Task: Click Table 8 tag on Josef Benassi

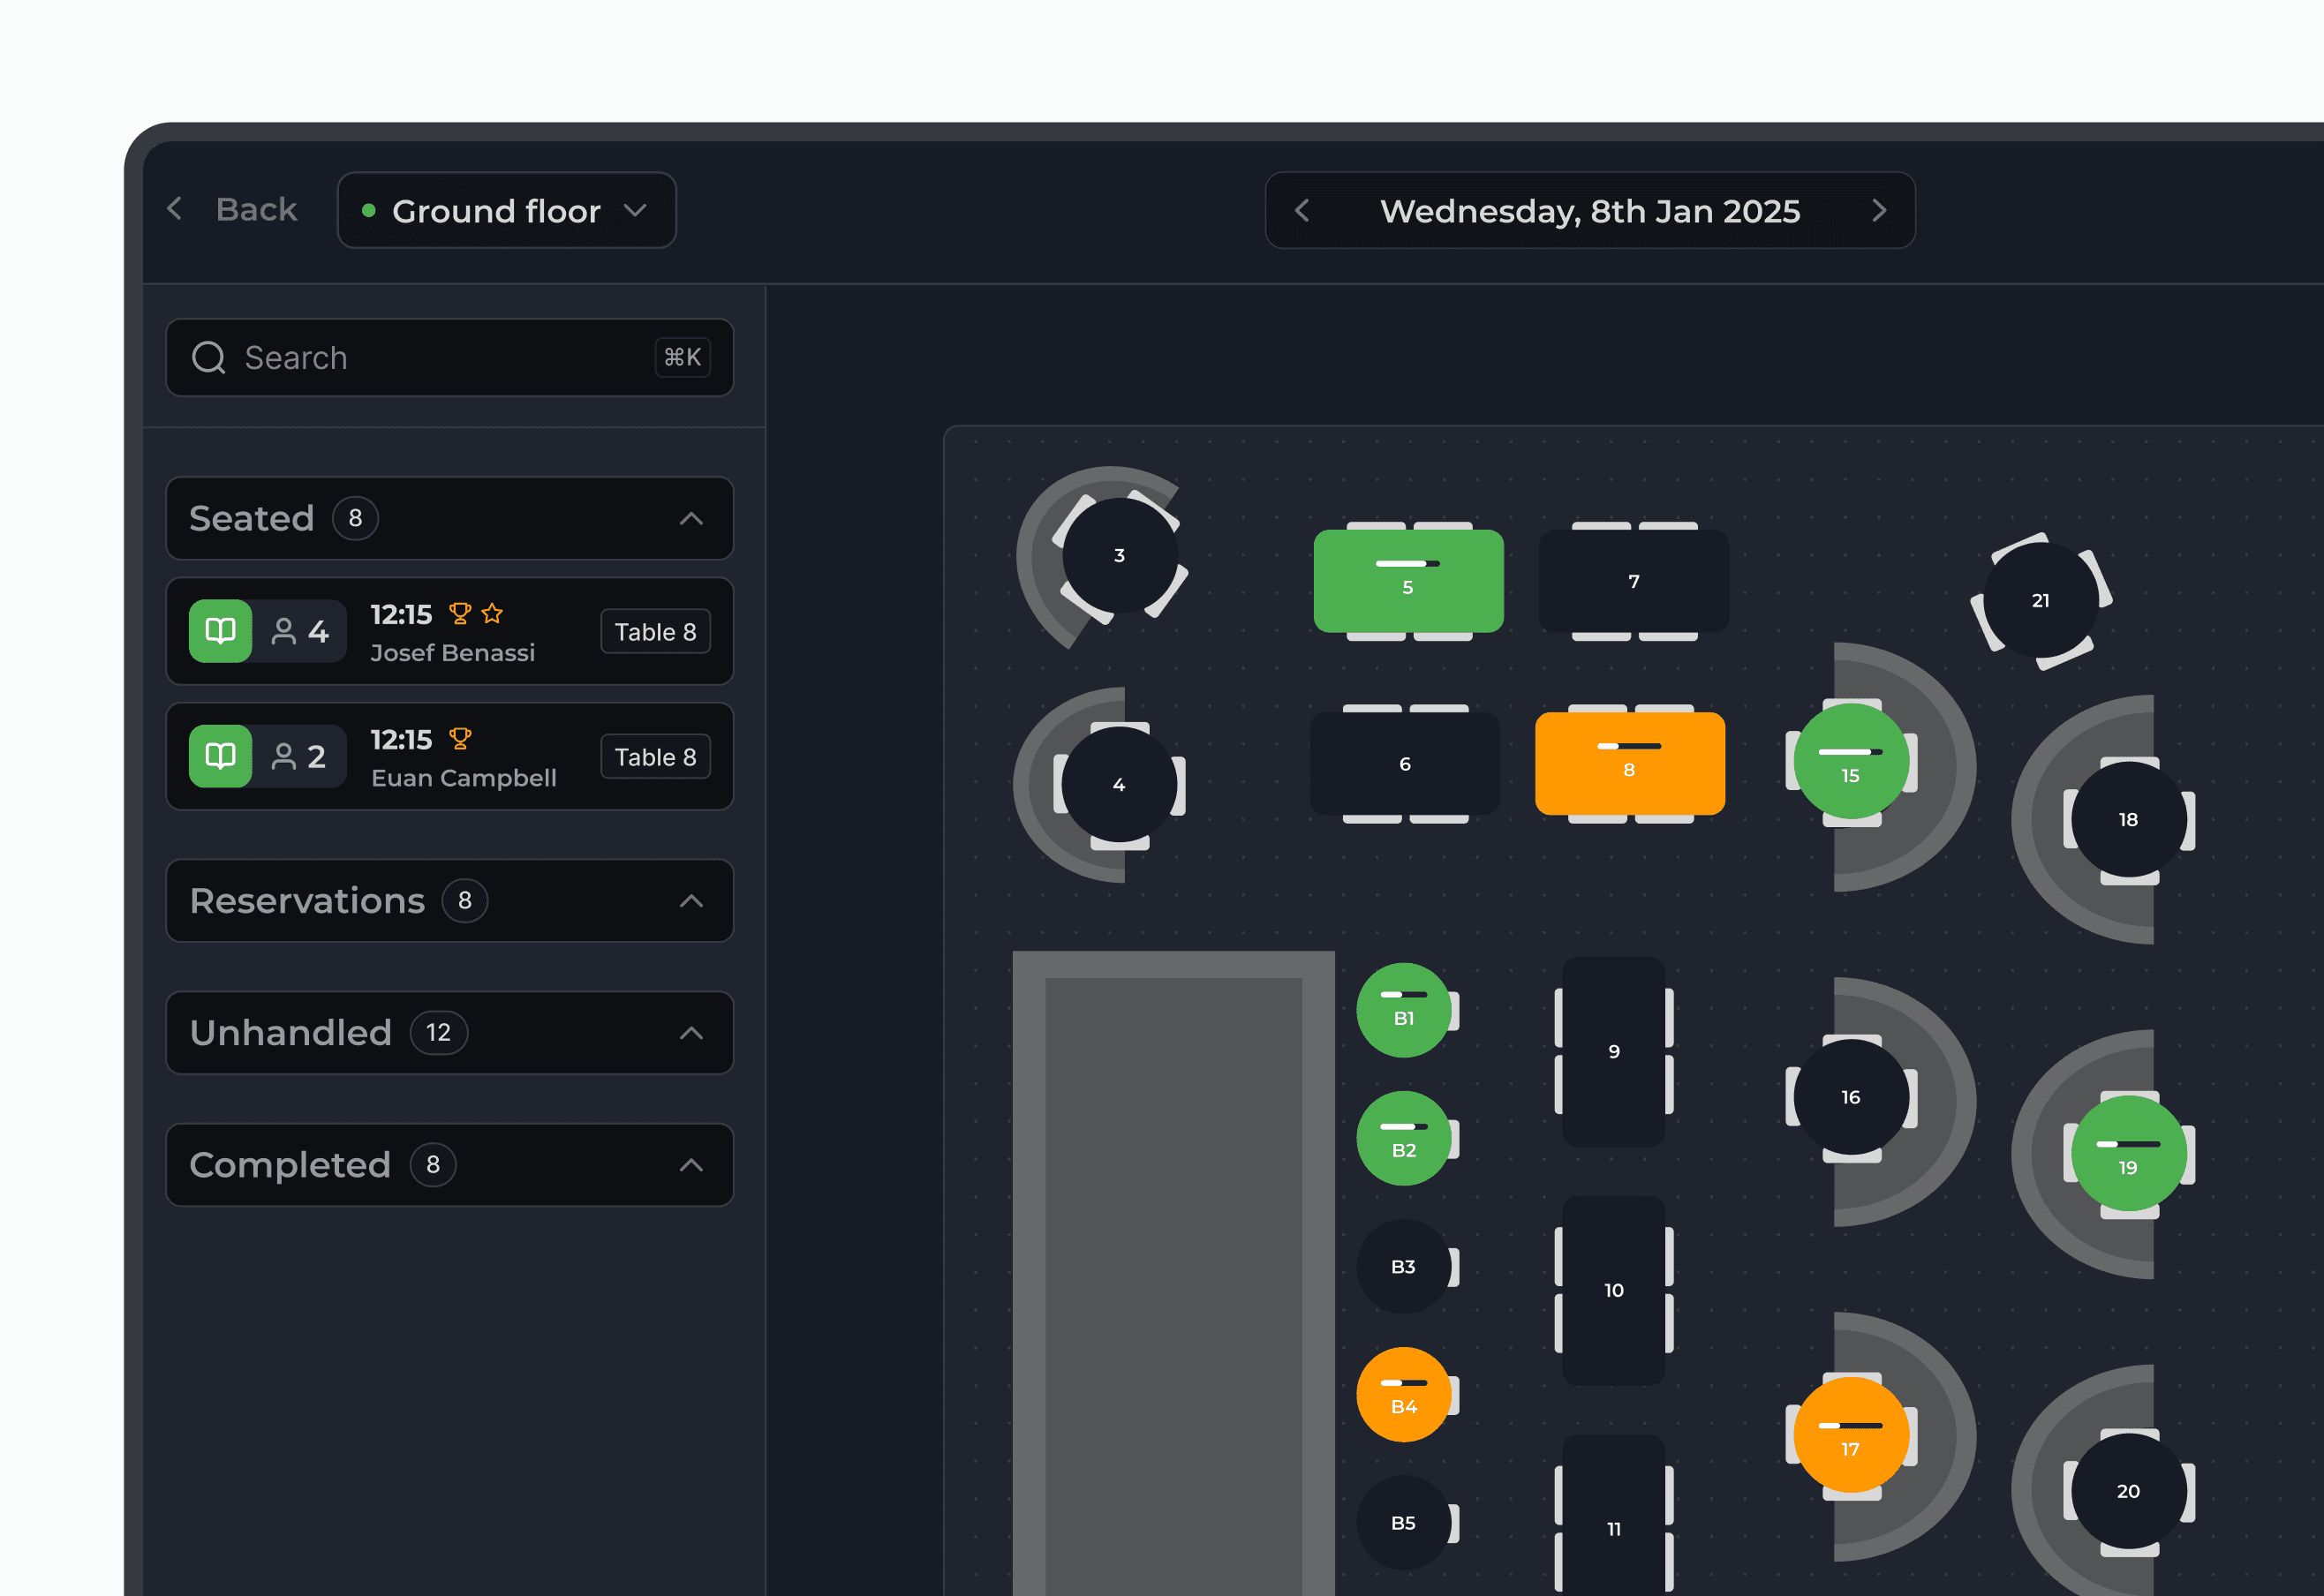Action: coord(655,632)
